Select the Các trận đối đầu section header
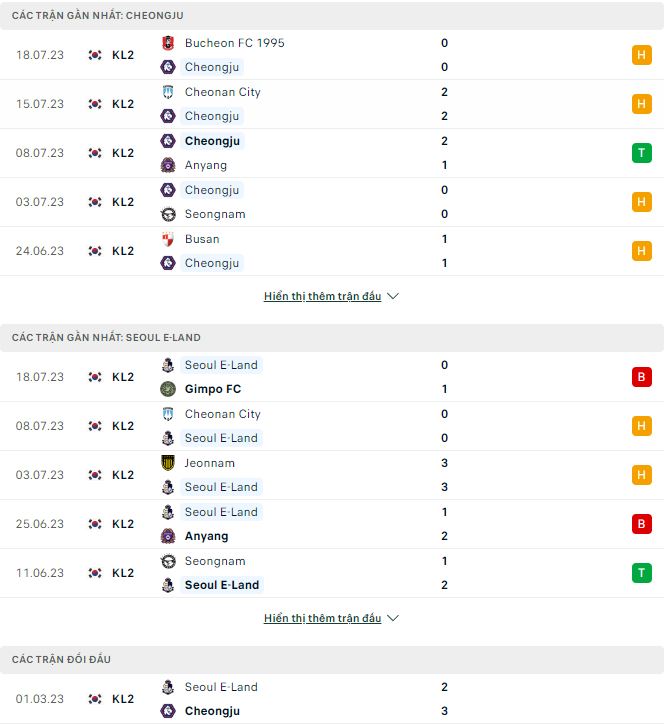Screen dimensions: 669x725 click(62, 660)
